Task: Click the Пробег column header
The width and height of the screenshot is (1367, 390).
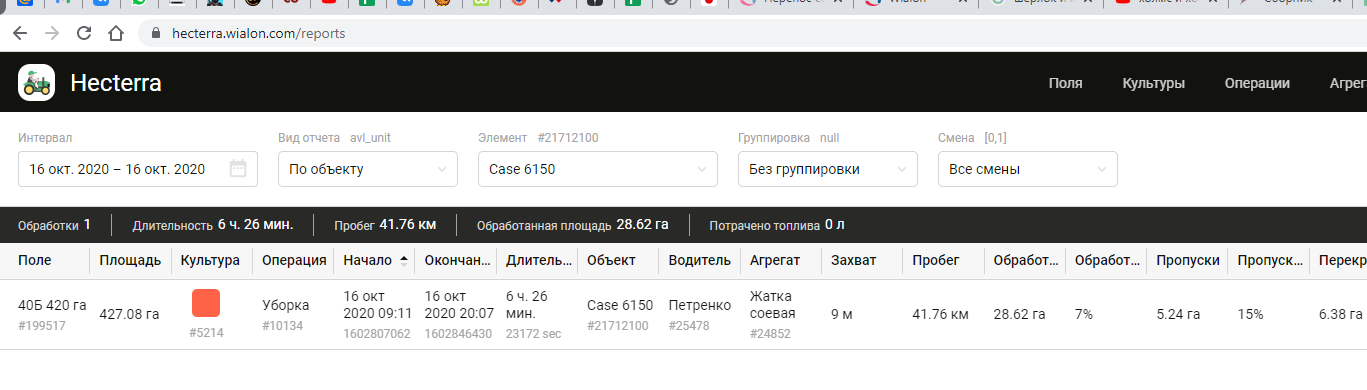Action: (x=936, y=260)
